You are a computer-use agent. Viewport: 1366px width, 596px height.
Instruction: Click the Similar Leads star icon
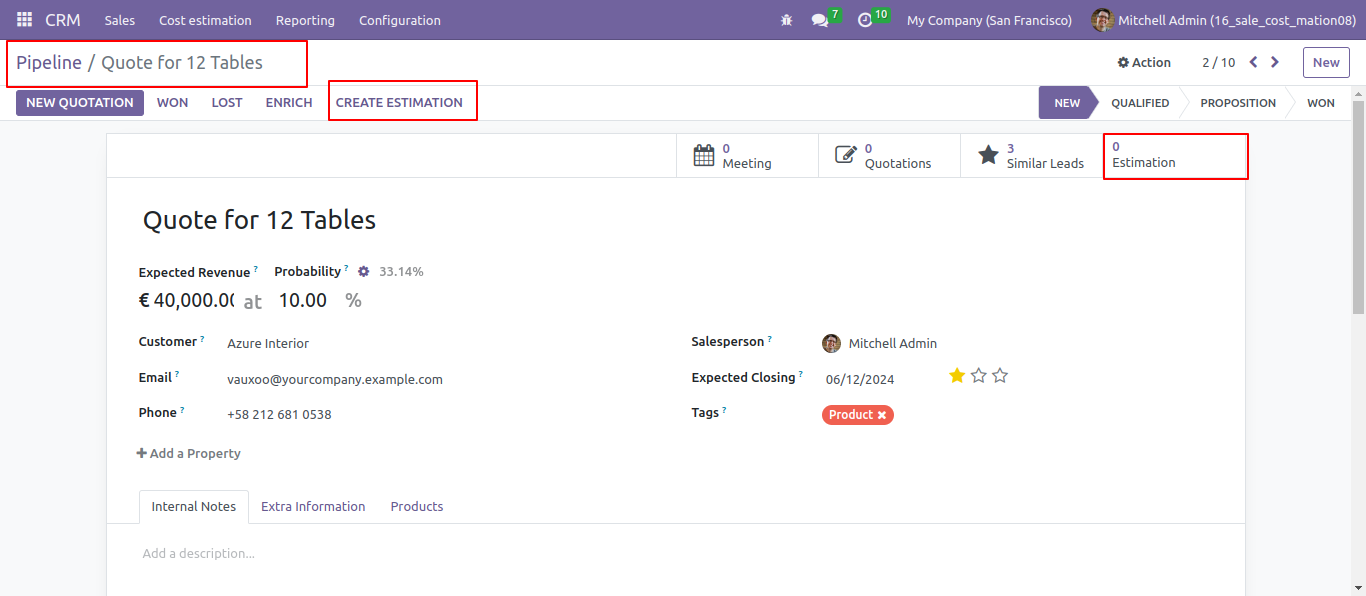coord(988,155)
